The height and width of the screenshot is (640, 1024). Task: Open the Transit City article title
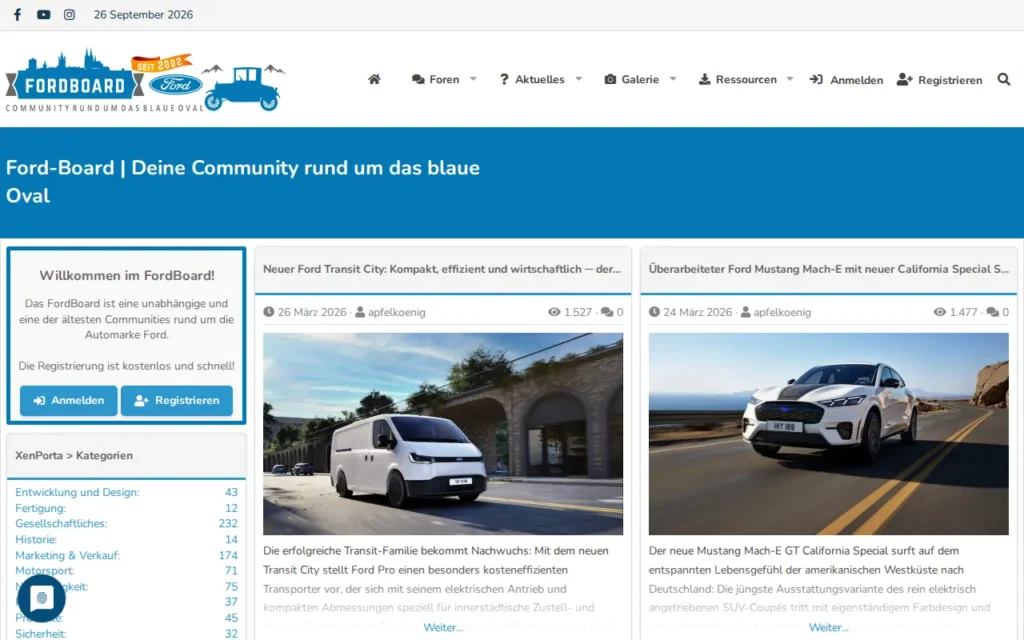coord(442,269)
